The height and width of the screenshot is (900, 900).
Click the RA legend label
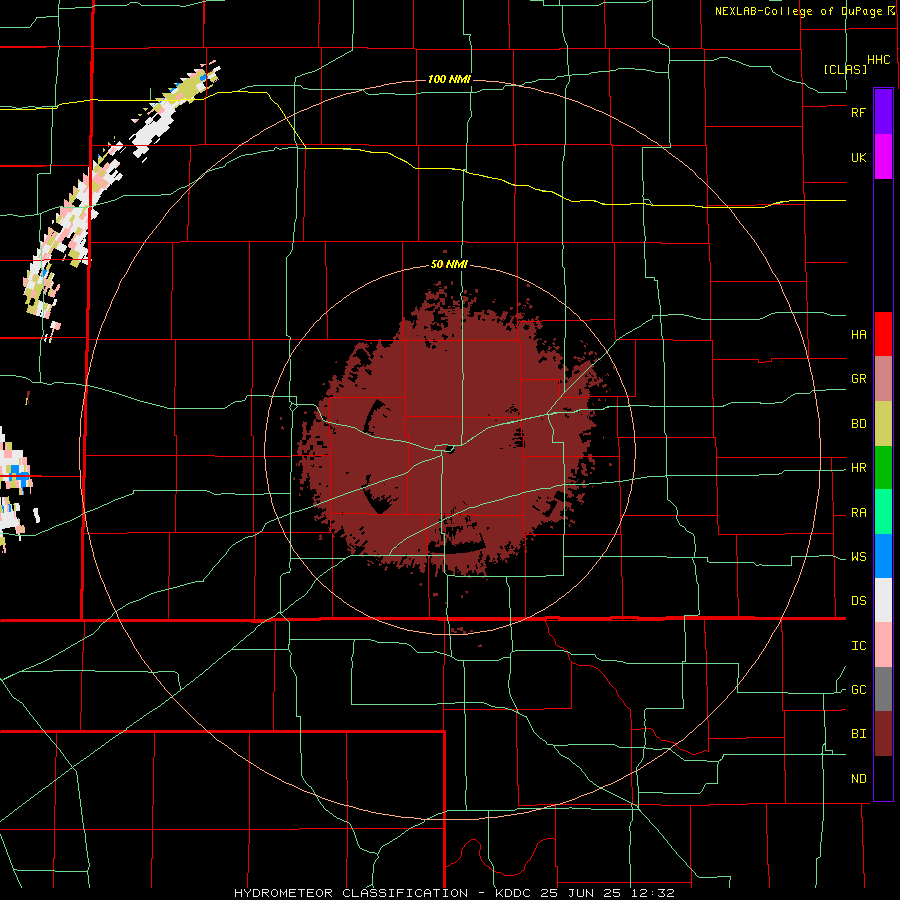coord(858,513)
